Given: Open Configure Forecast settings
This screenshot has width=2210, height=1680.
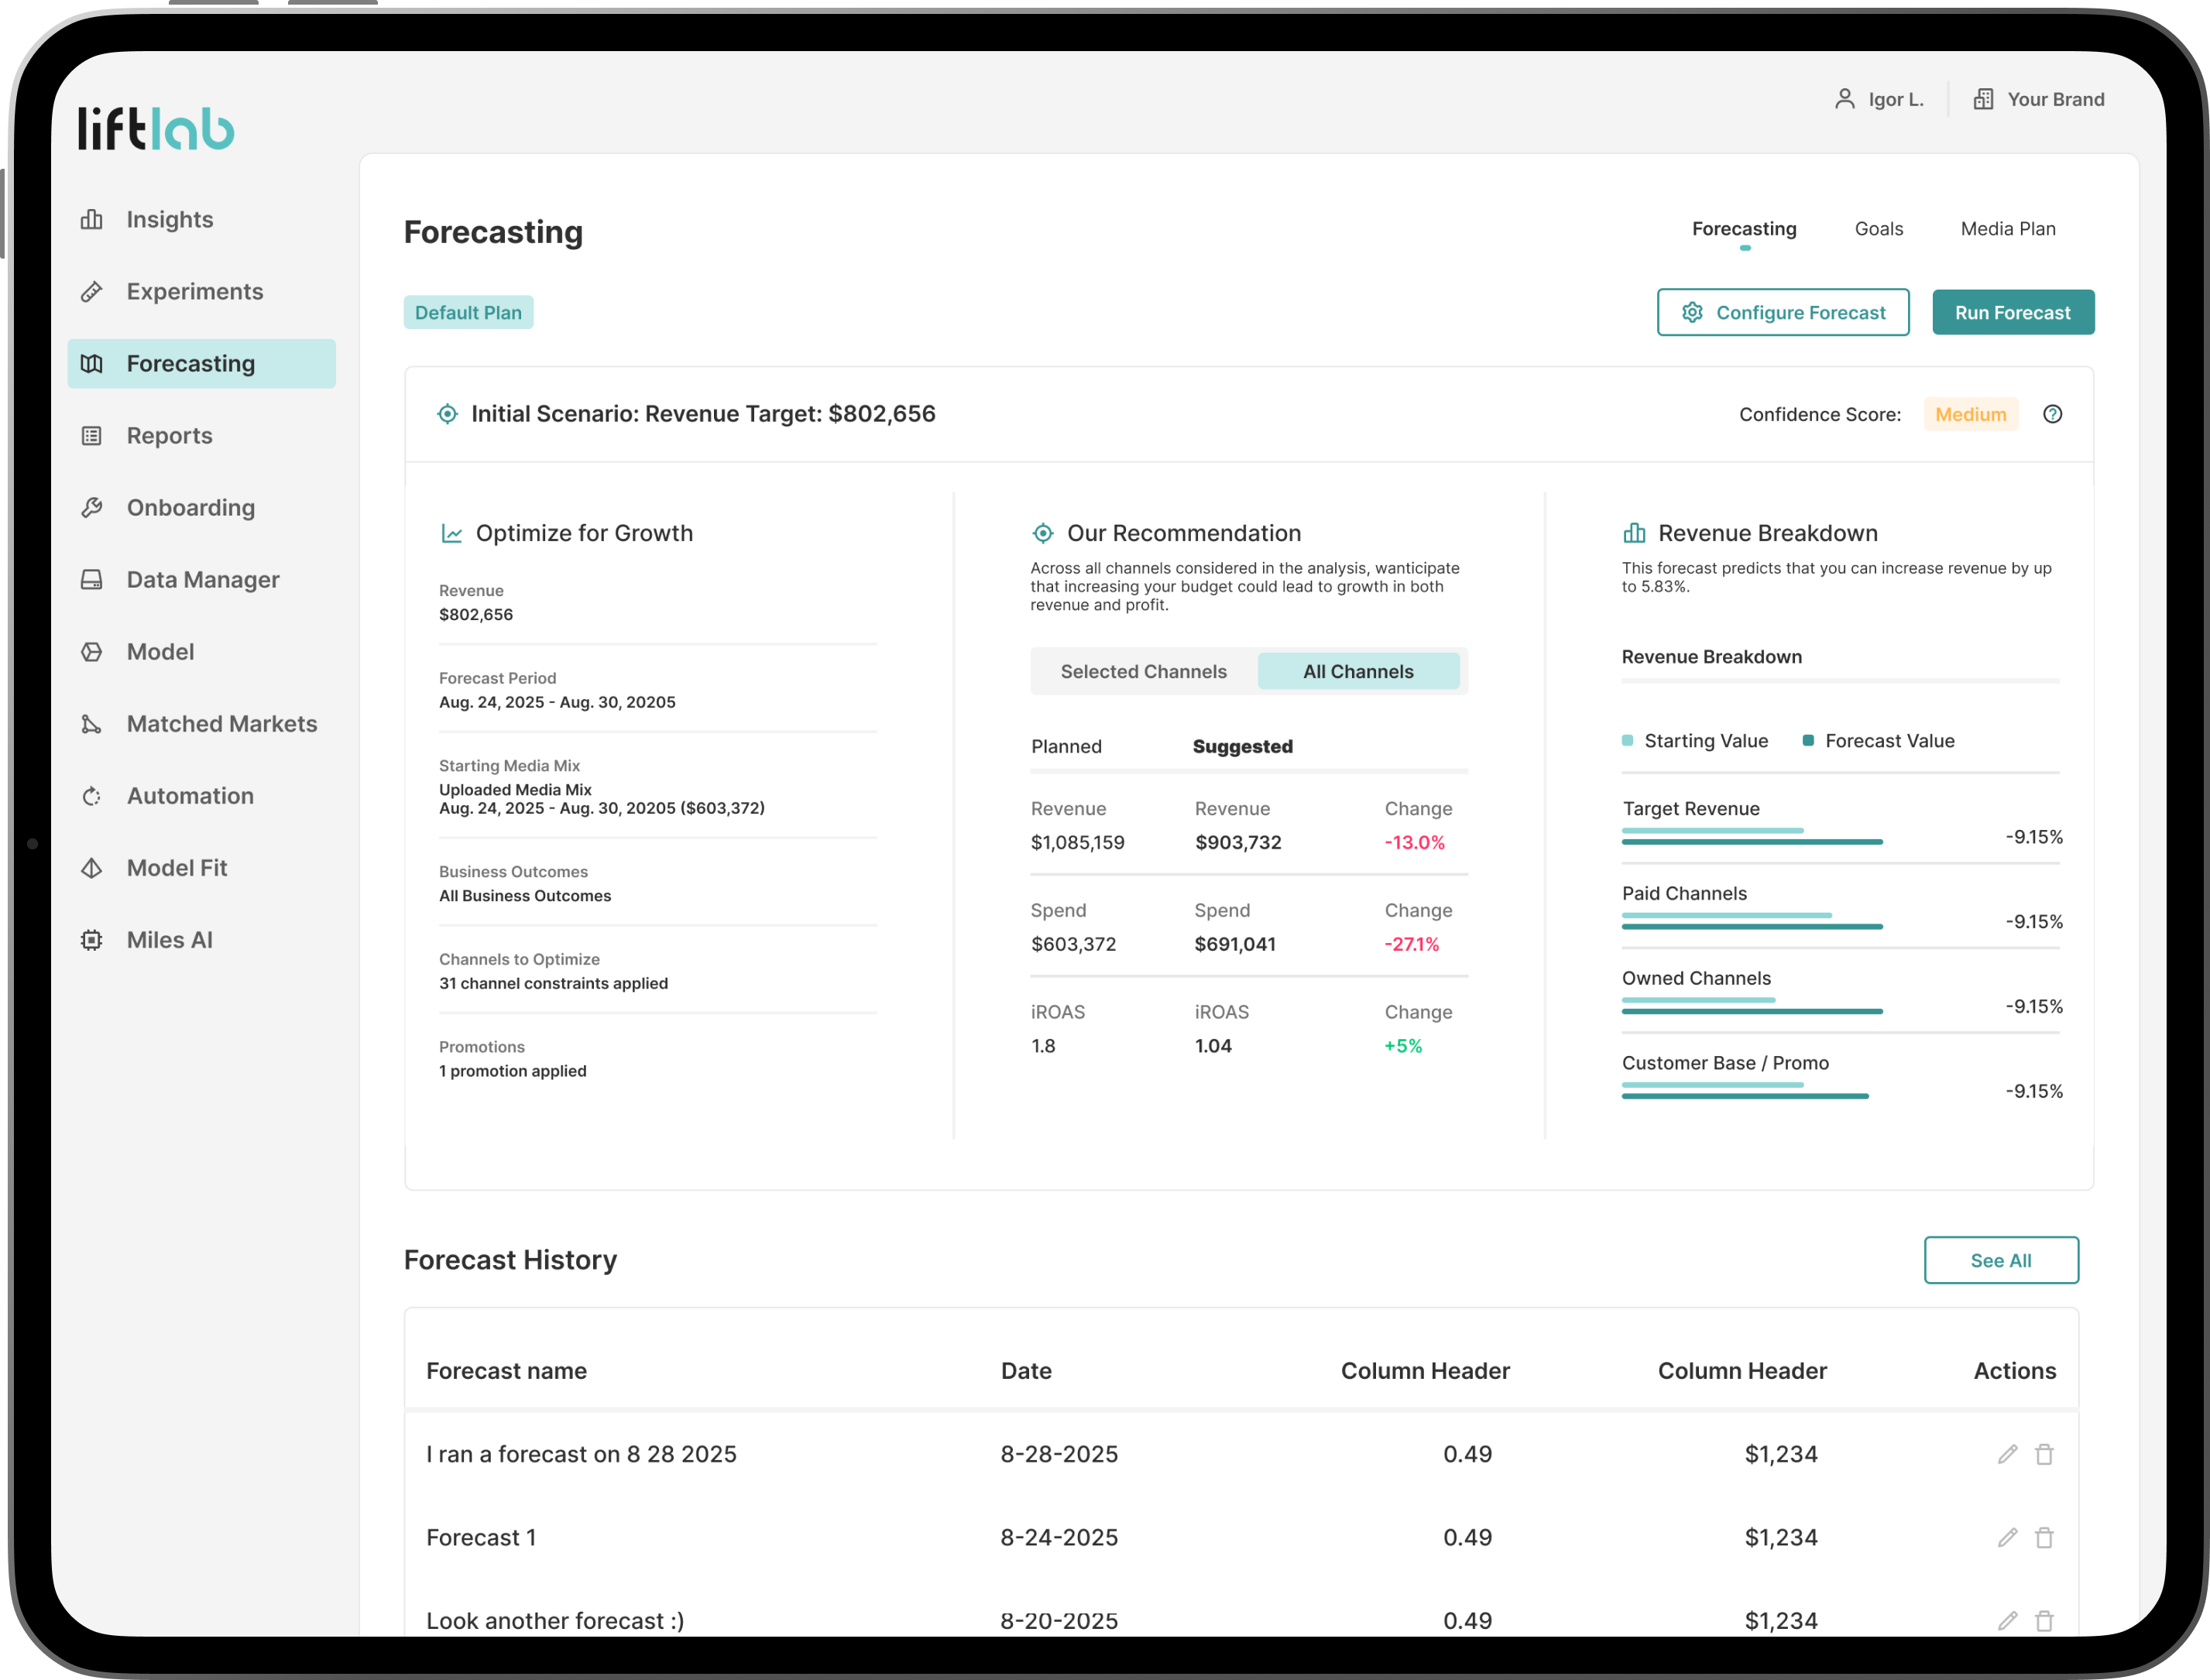Looking at the screenshot, I should 1782,313.
